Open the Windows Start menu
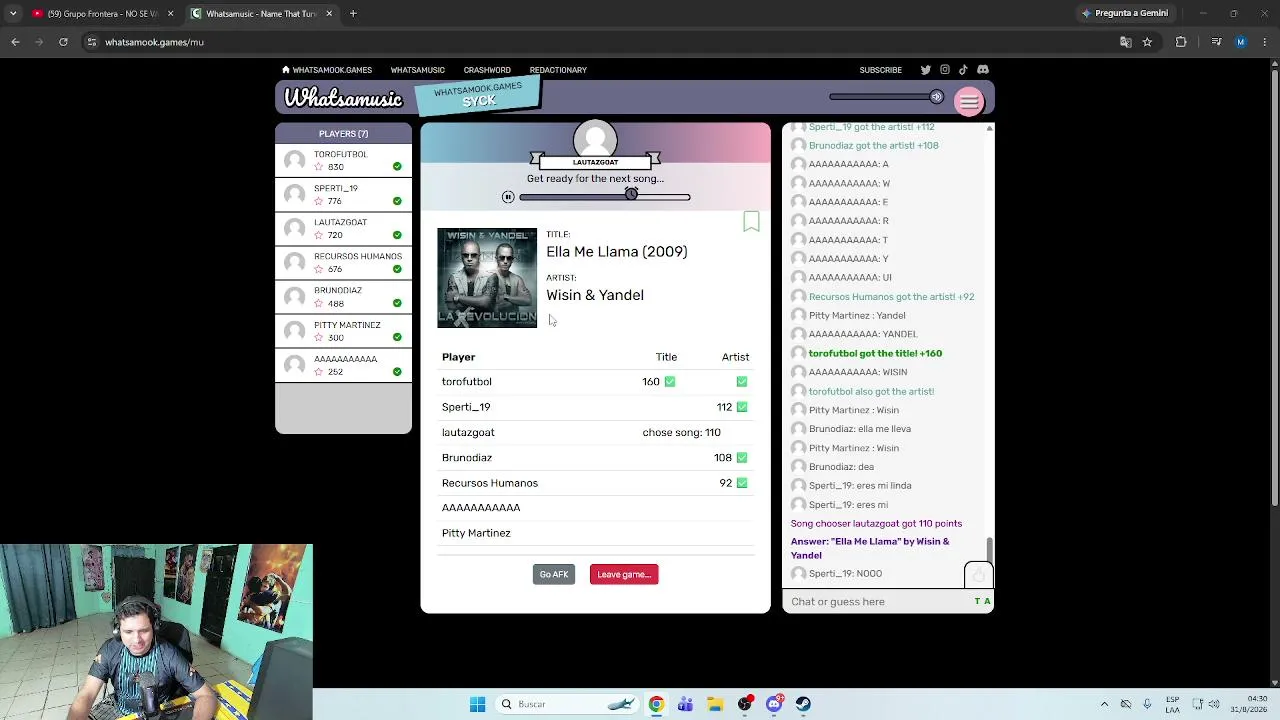Screen dimensions: 1280x720 click(x=477, y=704)
